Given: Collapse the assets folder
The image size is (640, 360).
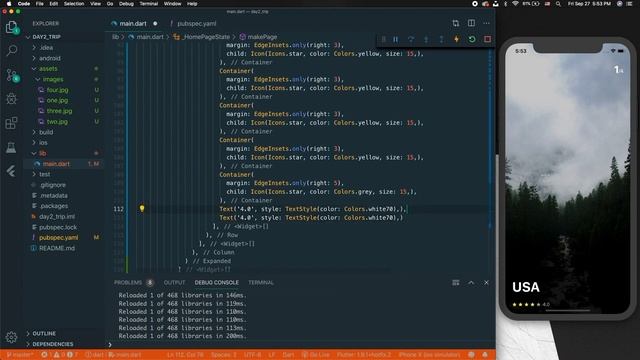Looking at the screenshot, I should [34, 69].
